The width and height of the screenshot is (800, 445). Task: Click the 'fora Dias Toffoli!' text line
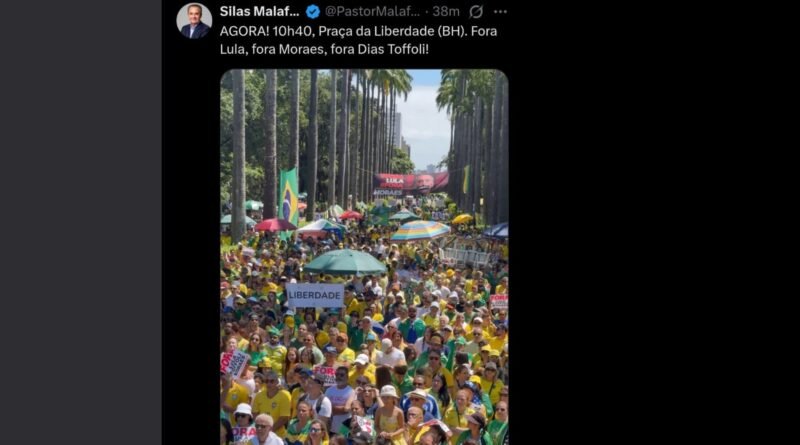pyautogui.click(x=380, y=50)
